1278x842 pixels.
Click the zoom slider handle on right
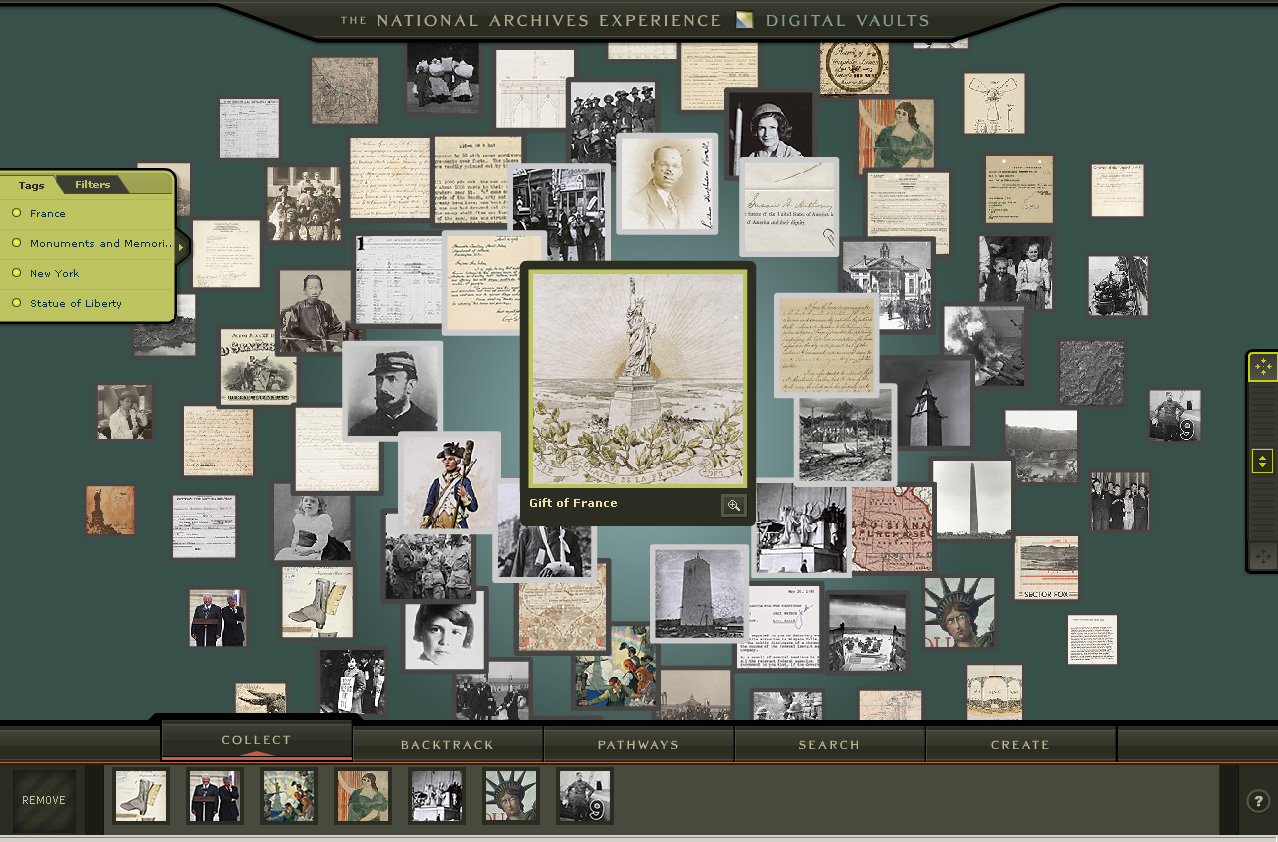click(x=1262, y=461)
